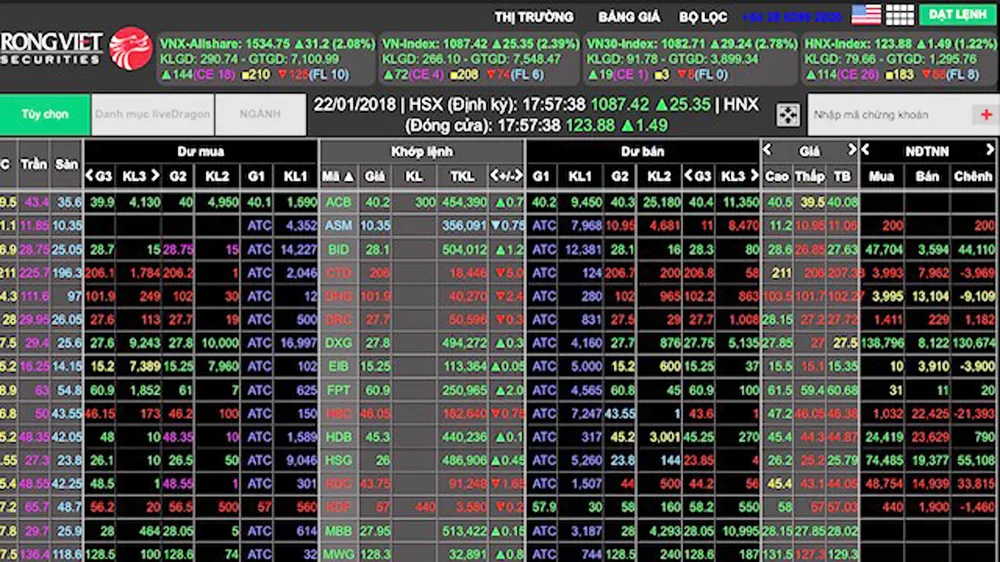
Task: Click the Rong Viet Securities dragon logo
Action: click(130, 47)
